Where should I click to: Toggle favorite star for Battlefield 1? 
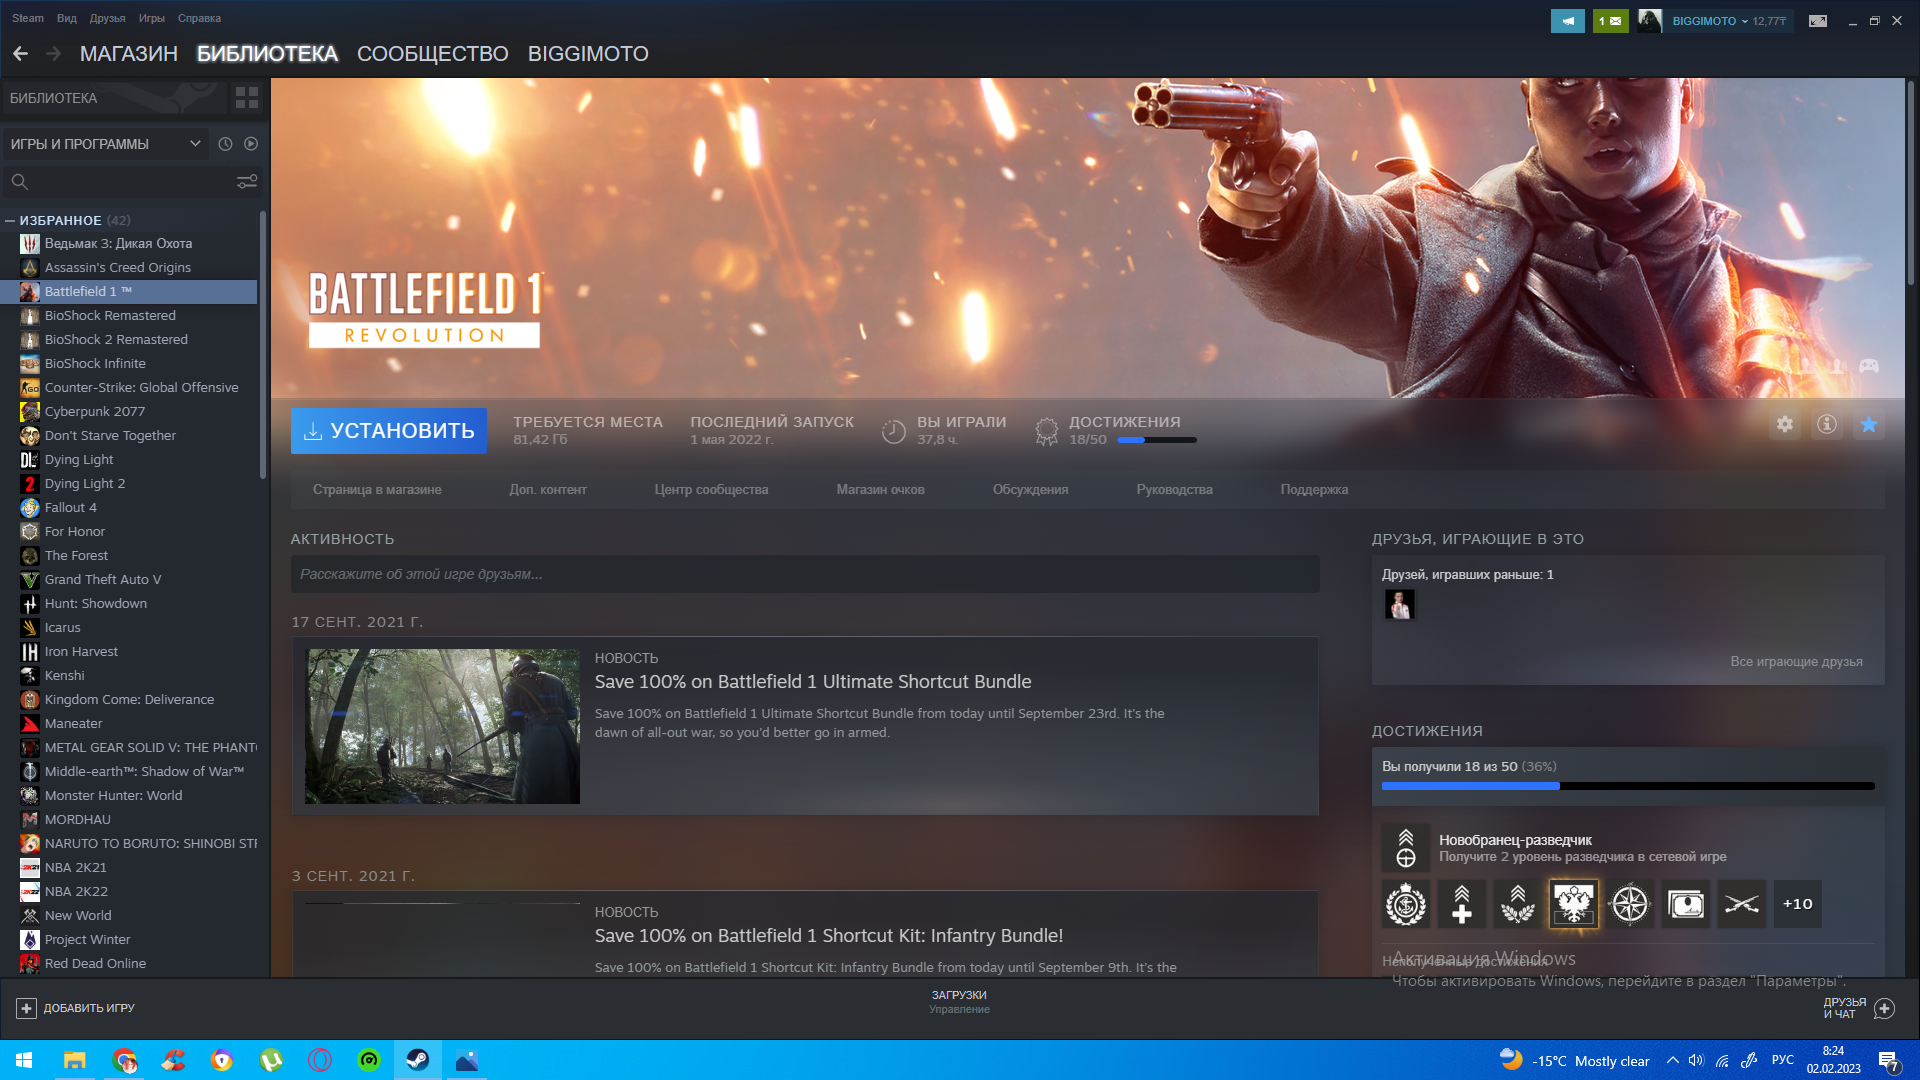pos(1868,424)
